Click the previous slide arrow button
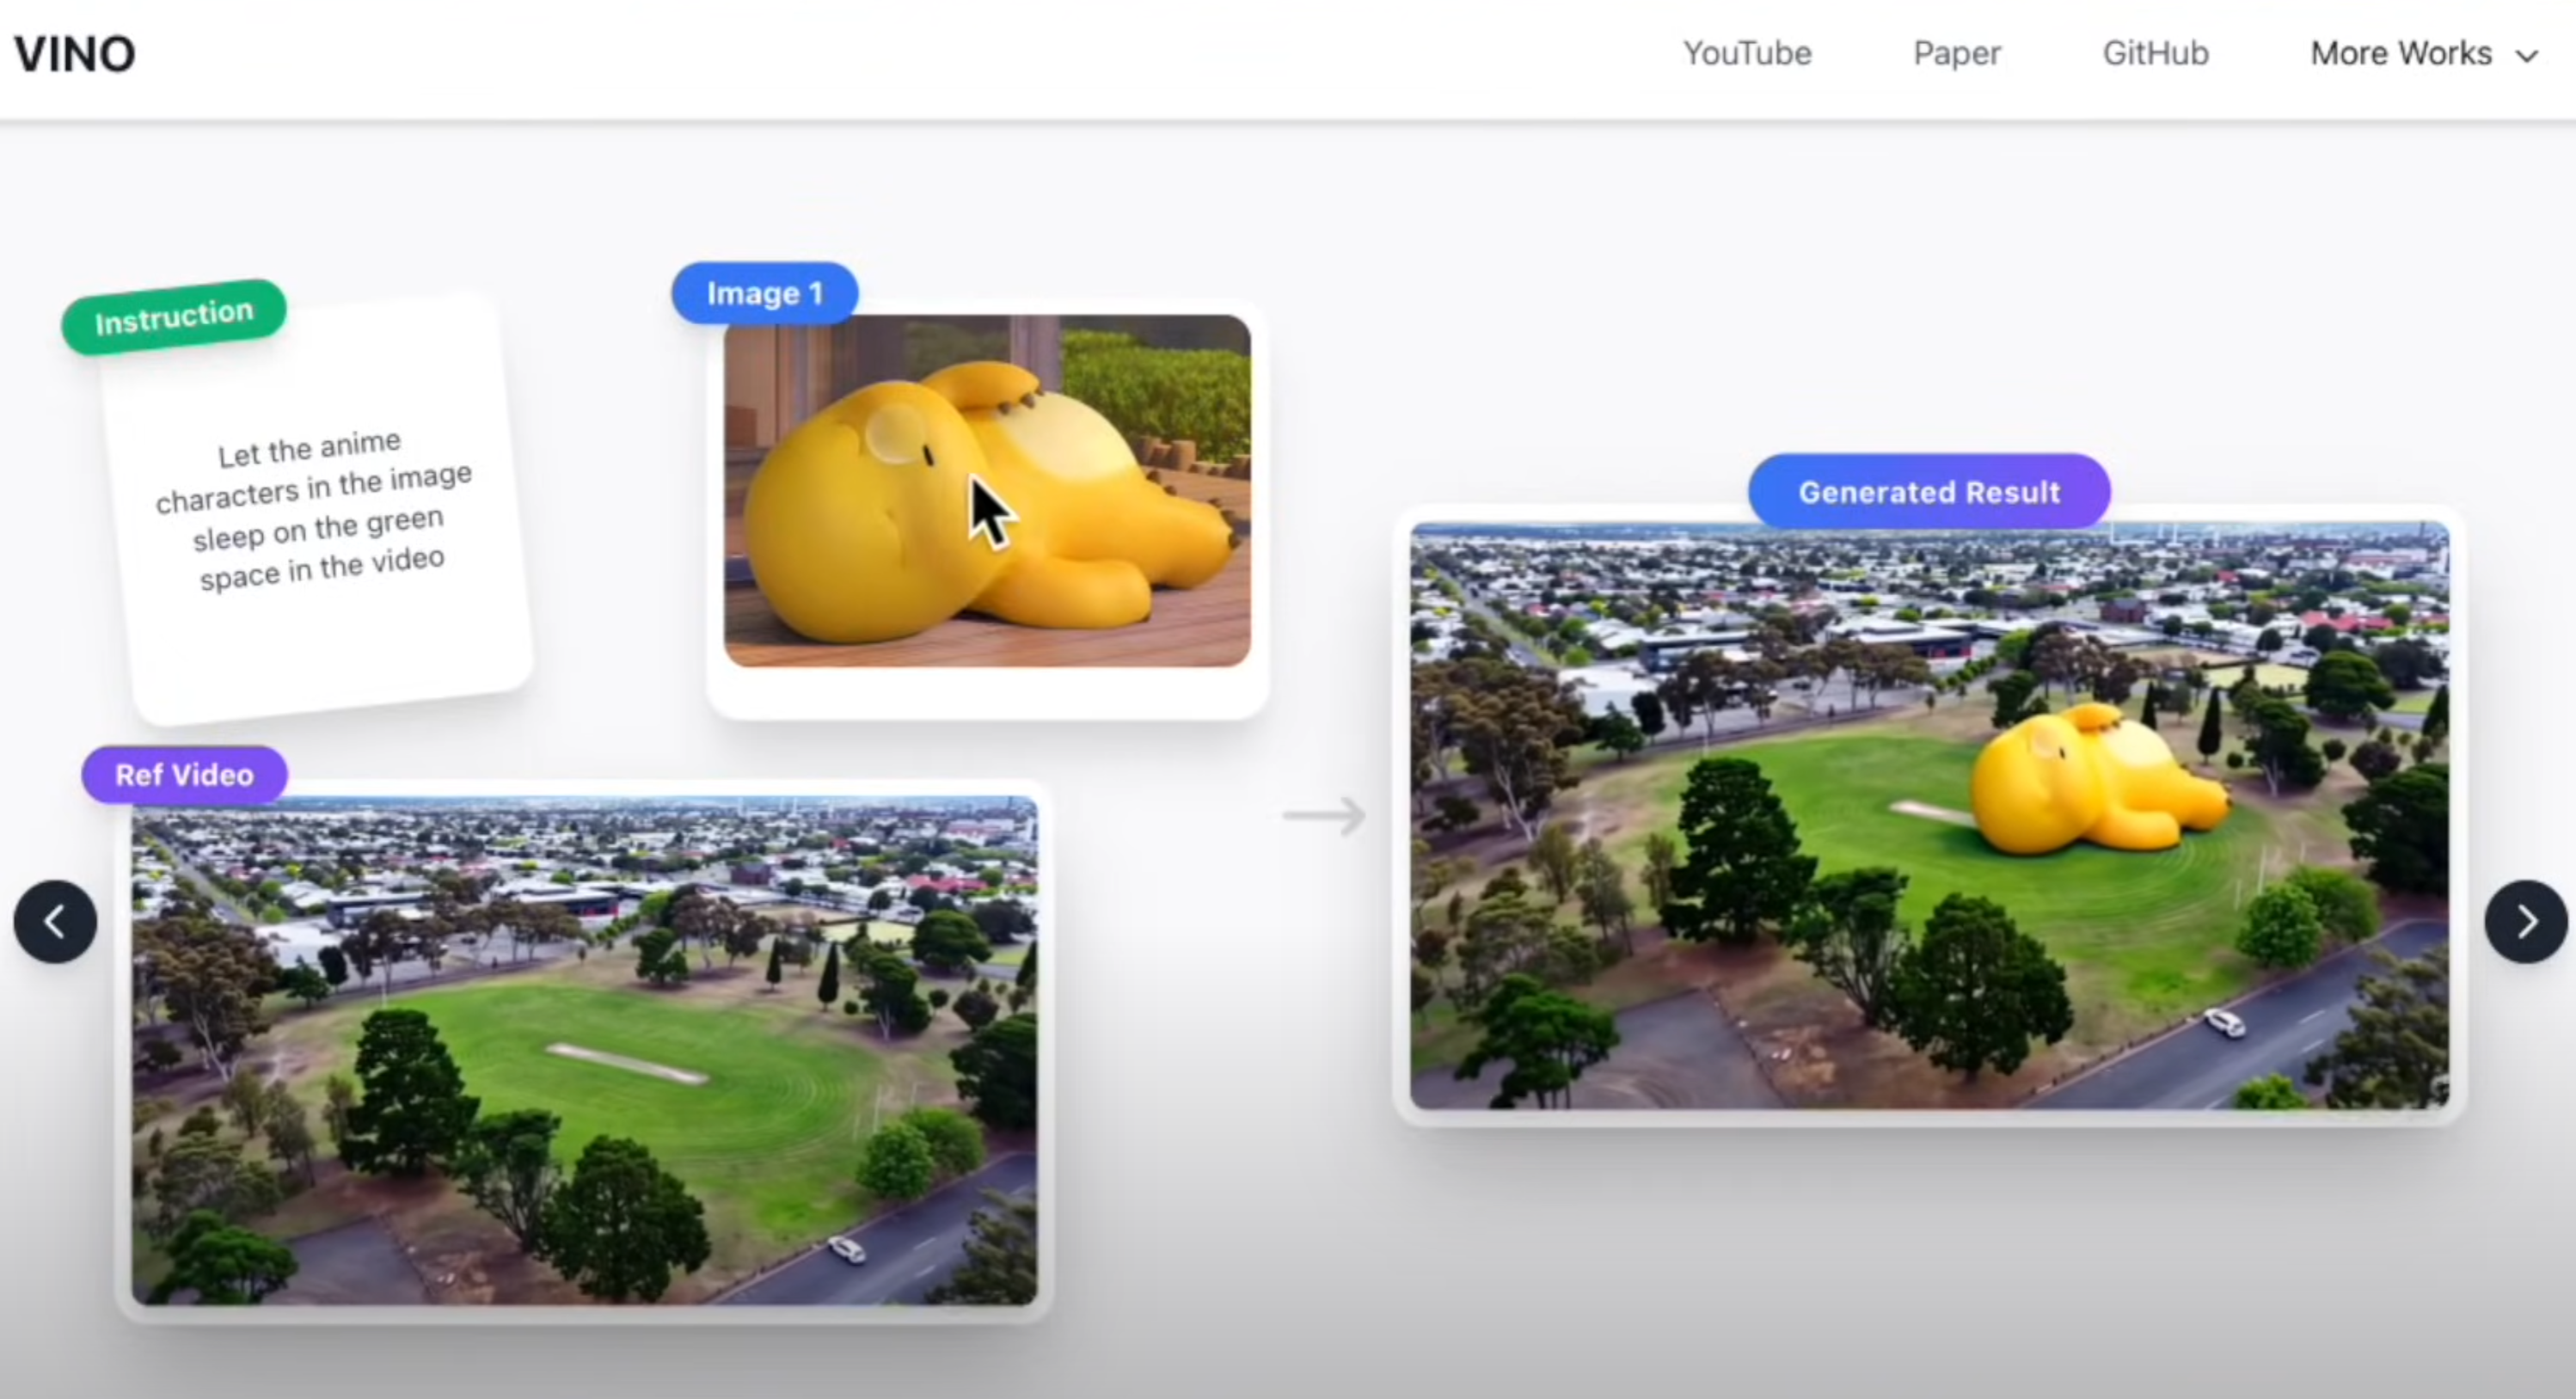Screen dimensions: 2576x1399 click(x=55, y=921)
